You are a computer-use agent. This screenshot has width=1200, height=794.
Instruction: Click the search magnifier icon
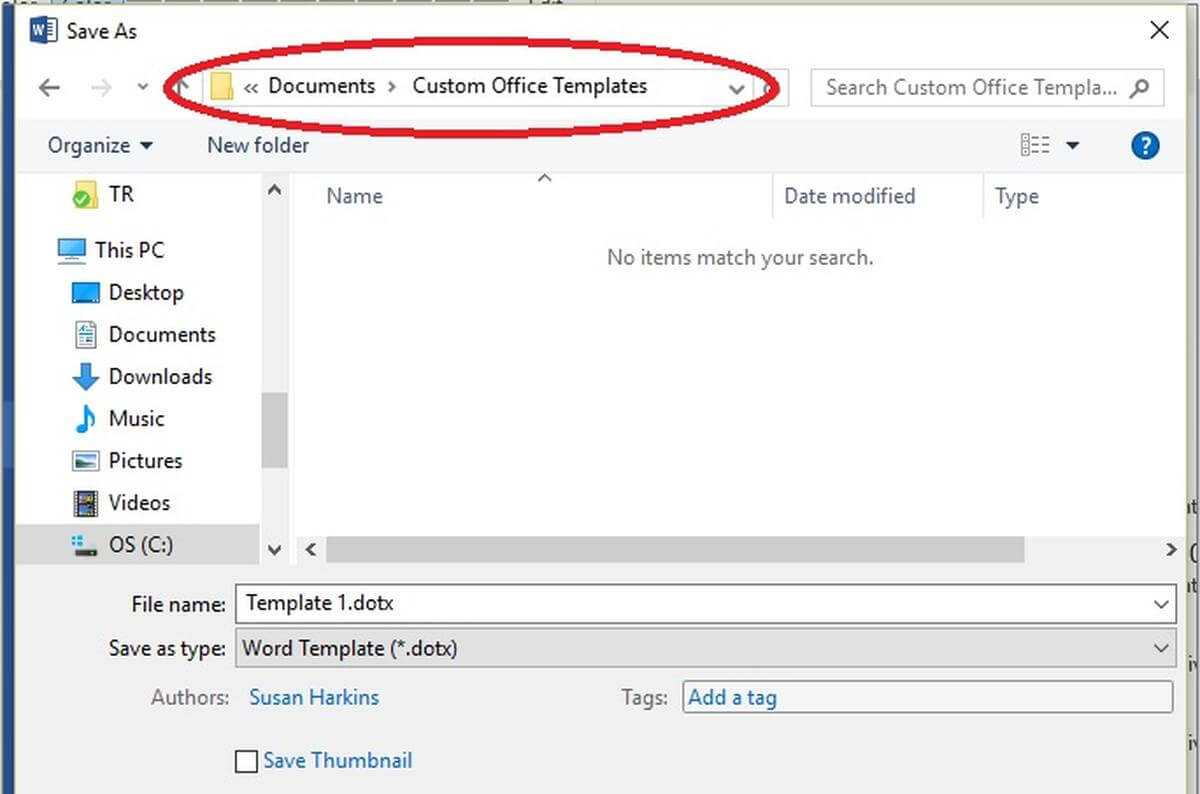1139,88
